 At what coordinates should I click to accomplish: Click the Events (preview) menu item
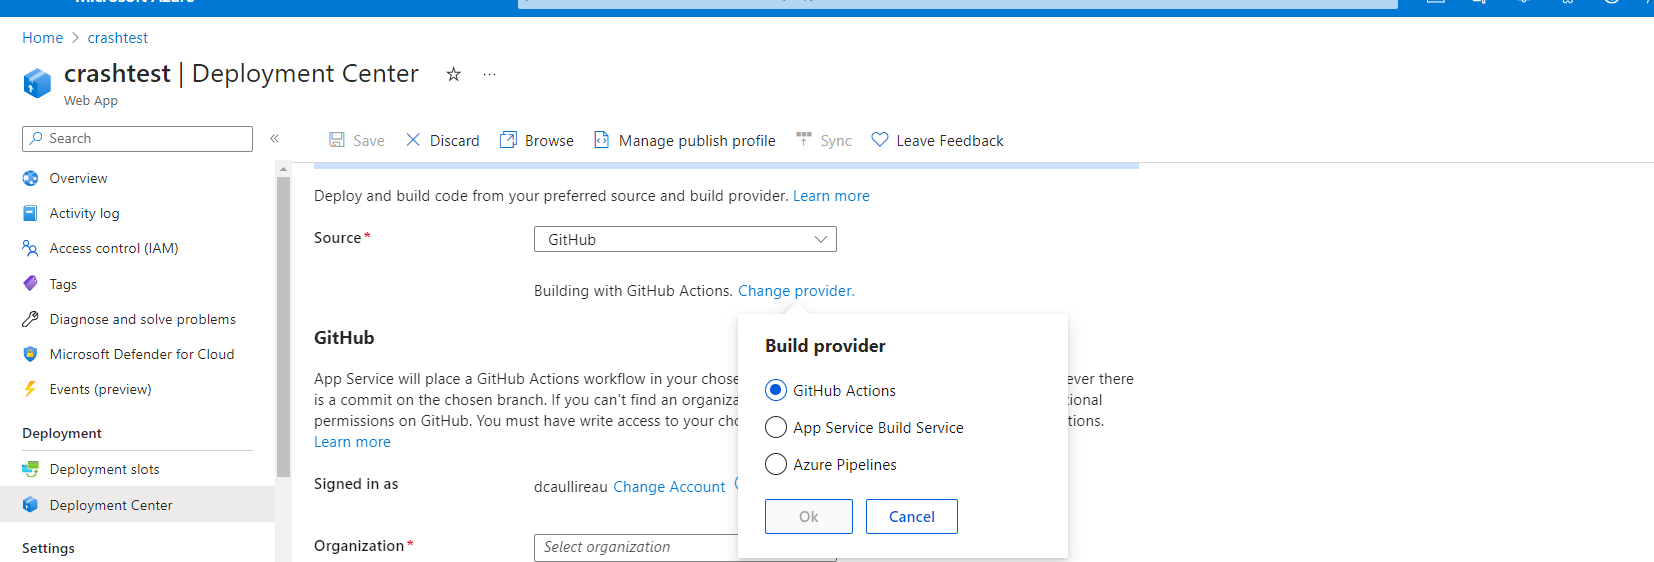coord(101,389)
